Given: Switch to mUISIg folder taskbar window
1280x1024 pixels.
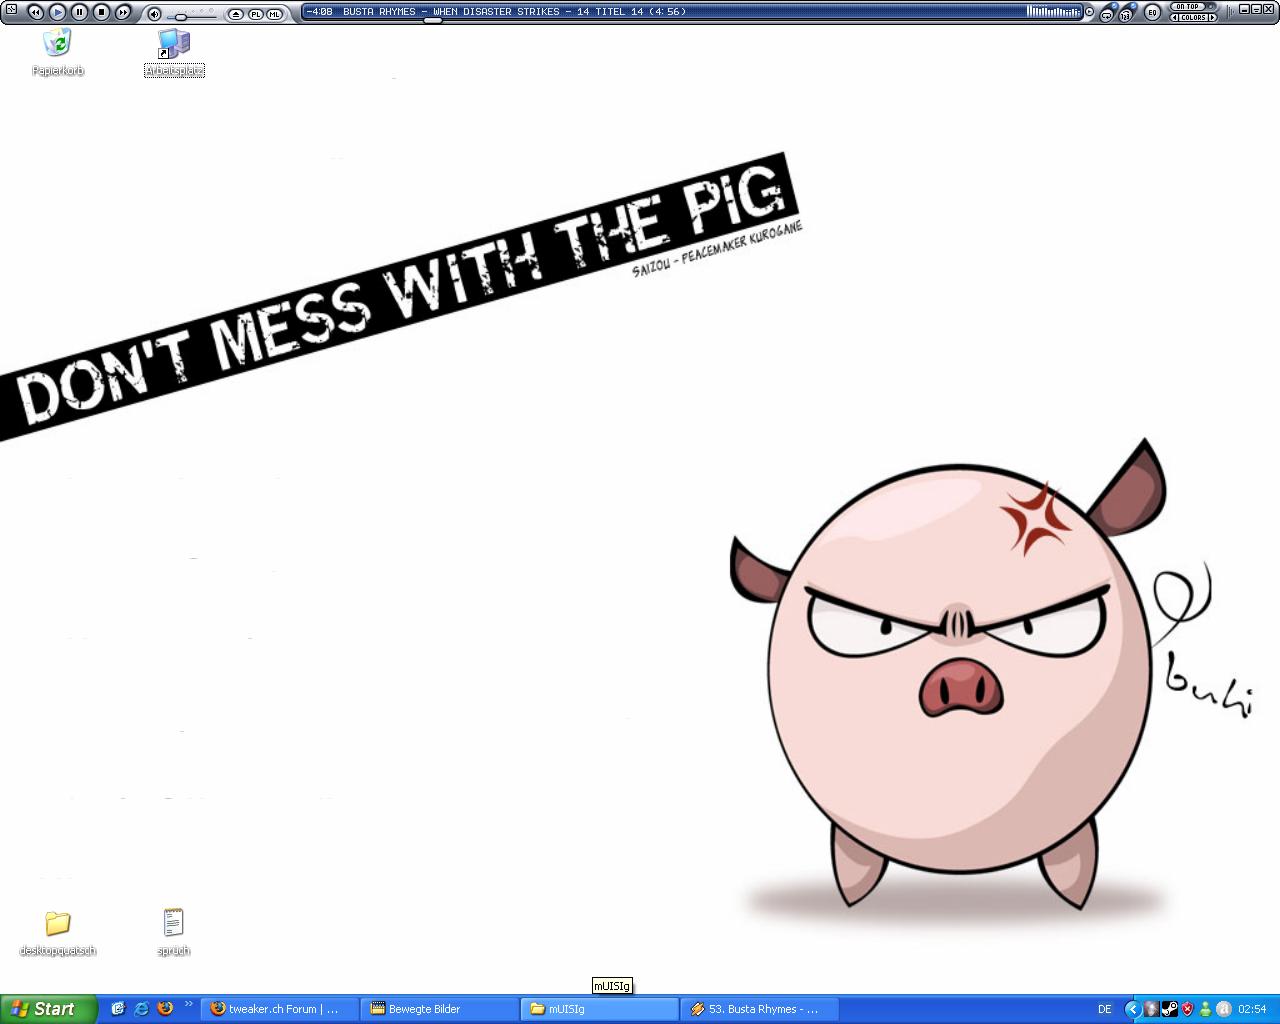Looking at the screenshot, I should [599, 1009].
